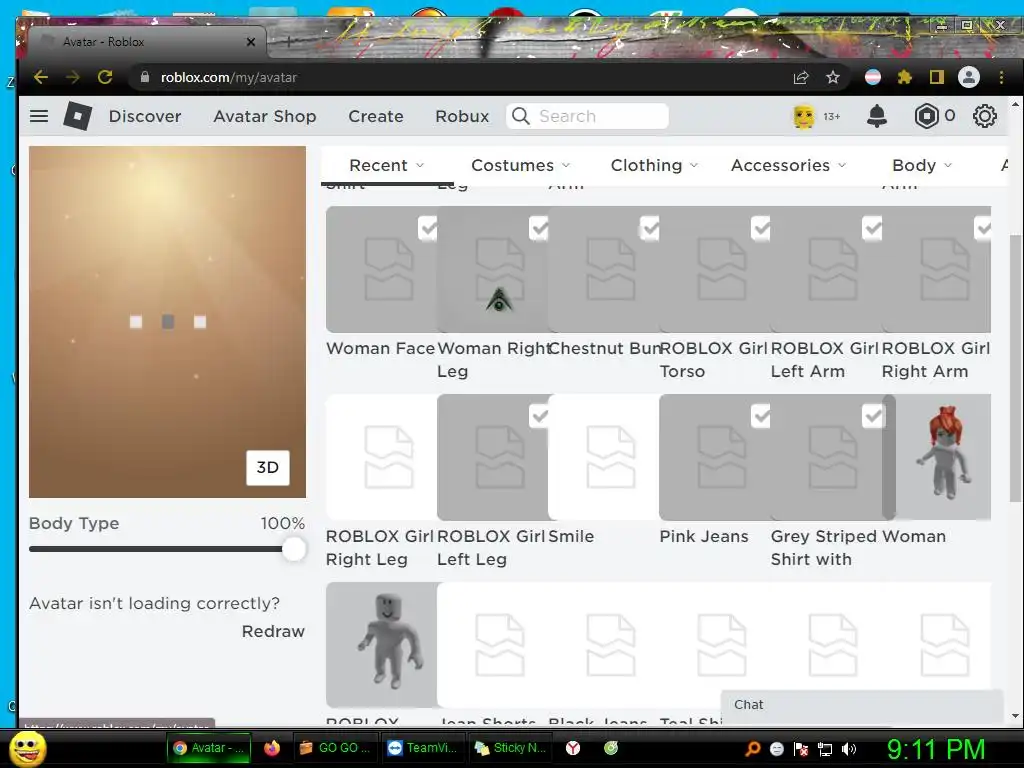Open the Robux balance icon
This screenshot has width=1024, height=768.
tap(926, 116)
